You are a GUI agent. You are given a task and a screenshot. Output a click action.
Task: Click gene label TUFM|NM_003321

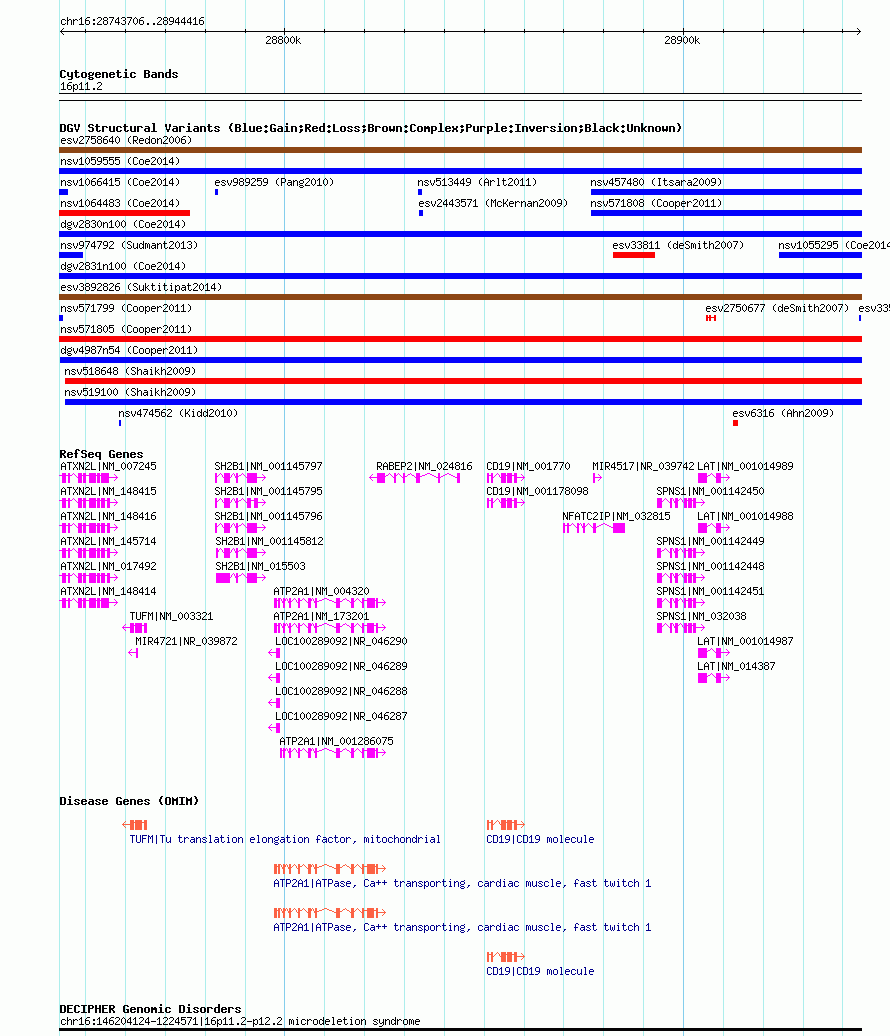click(171, 616)
